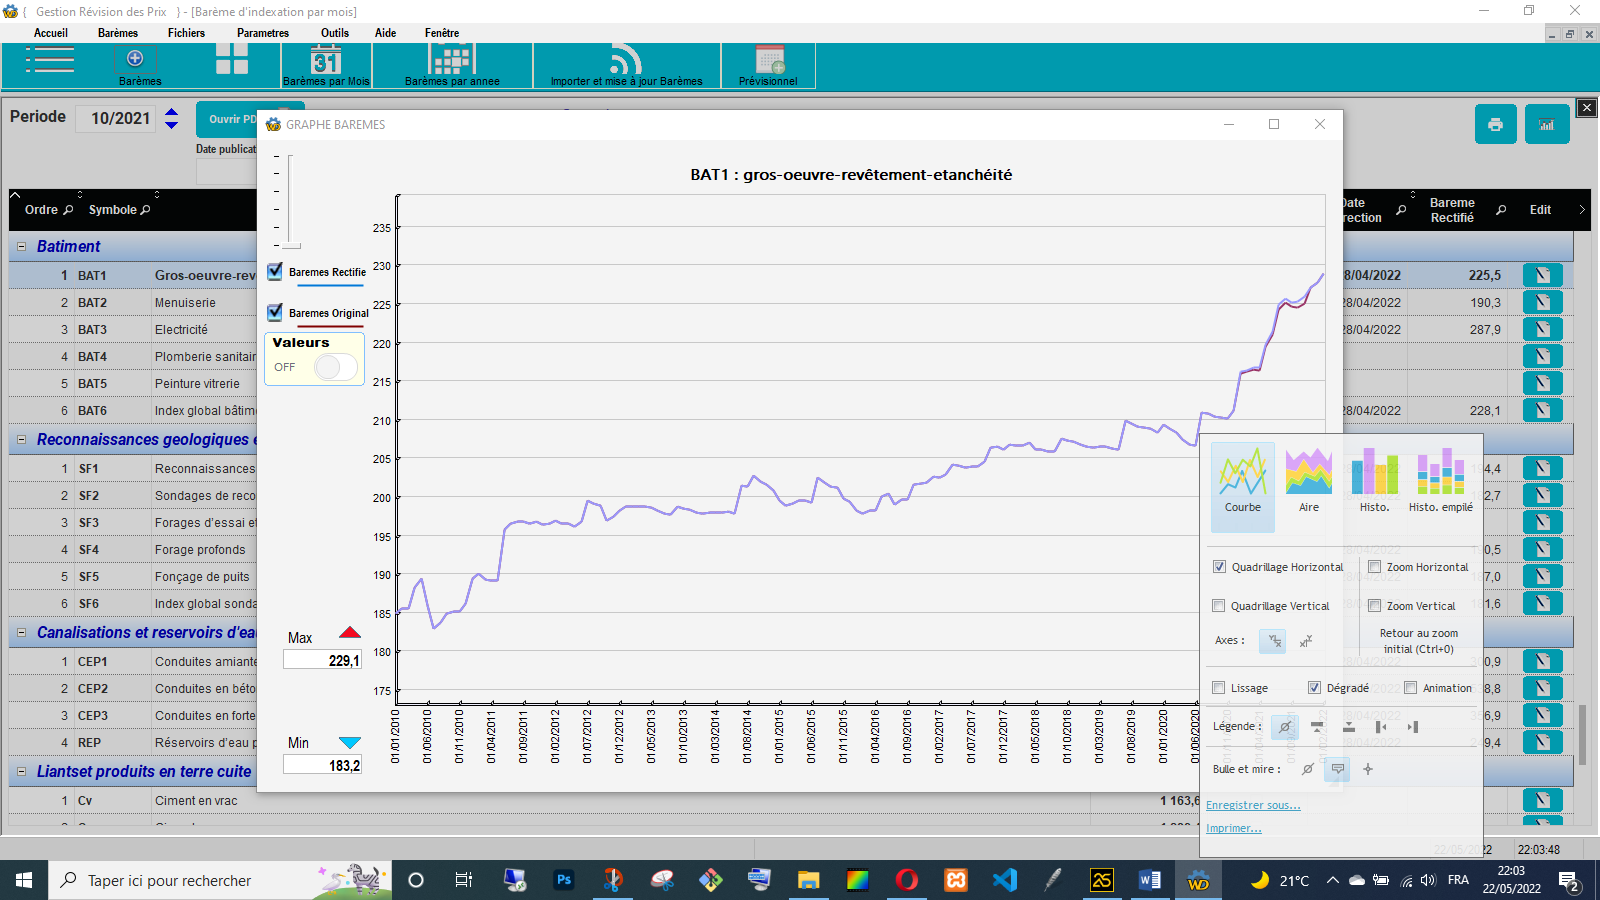Image resolution: width=1600 pixels, height=900 pixels.
Task: Click the Enregistrer sous... link
Action: (1253, 805)
